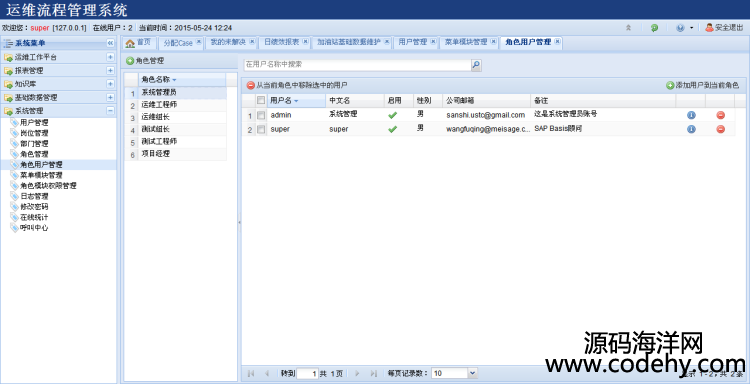Tick the checkbox for super user
Screen dimensions: 750x384
click(x=261, y=129)
